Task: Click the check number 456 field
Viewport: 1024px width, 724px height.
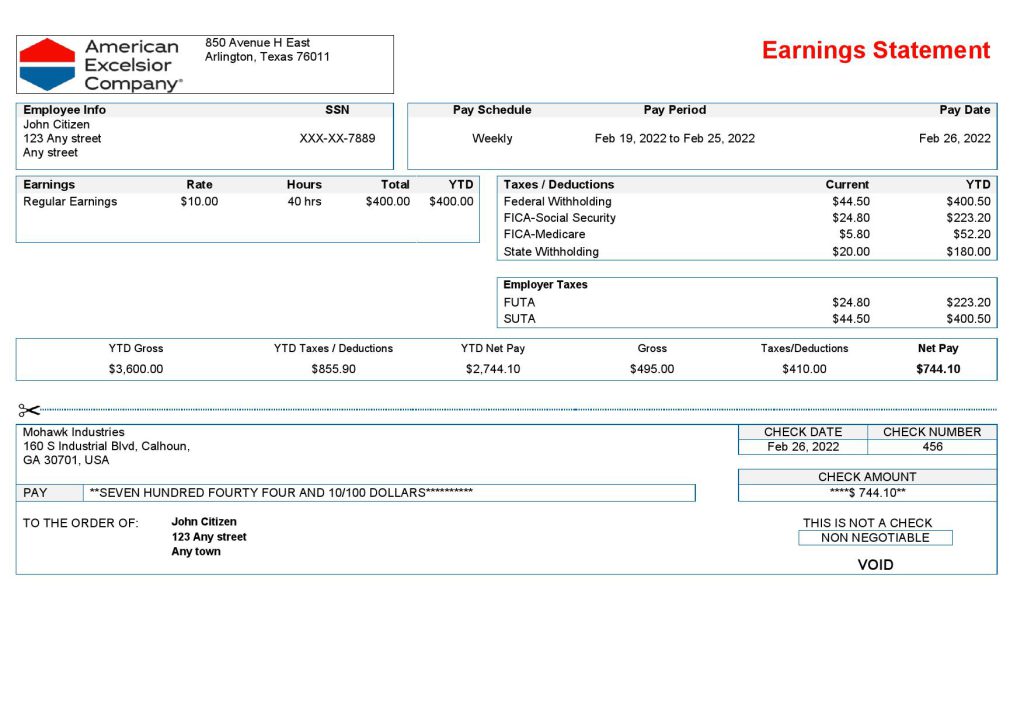Action: pyautogui.click(x=932, y=447)
